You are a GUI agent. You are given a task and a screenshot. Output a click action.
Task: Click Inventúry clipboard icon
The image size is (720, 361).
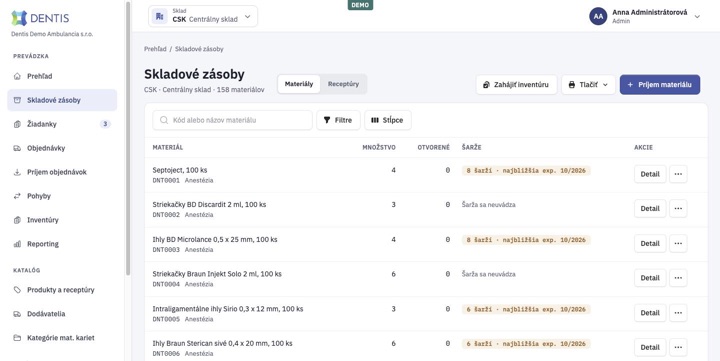[17, 220]
